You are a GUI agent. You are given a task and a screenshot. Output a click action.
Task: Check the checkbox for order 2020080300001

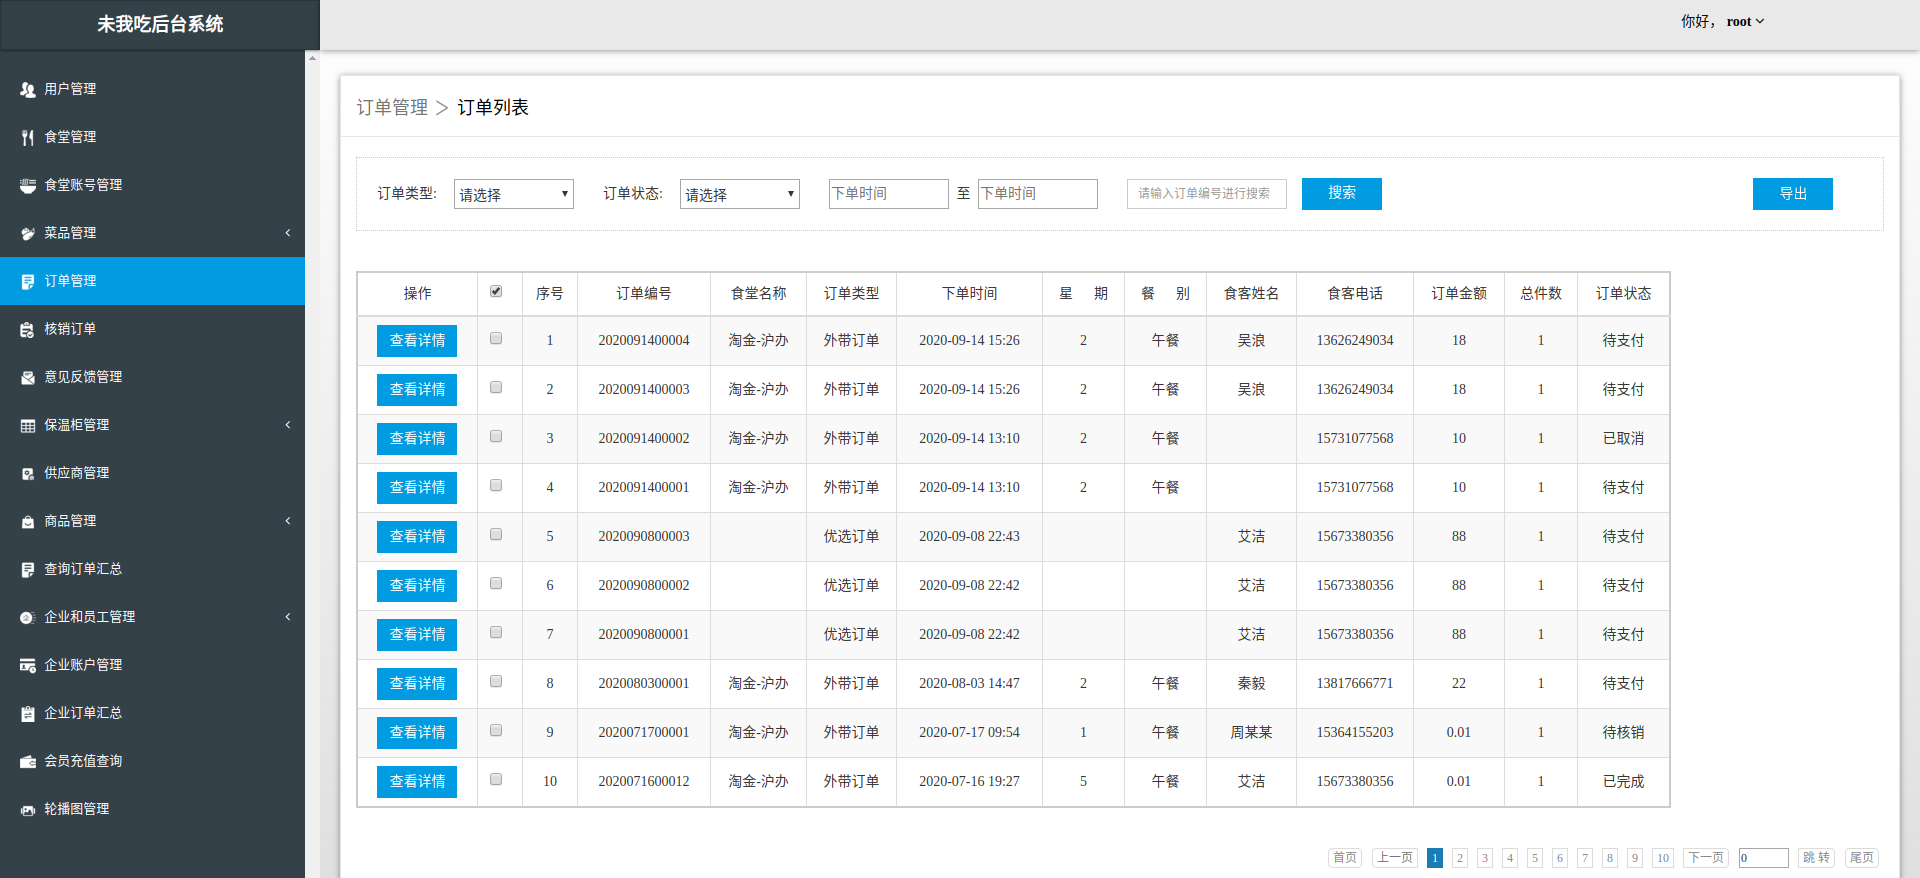click(x=496, y=682)
